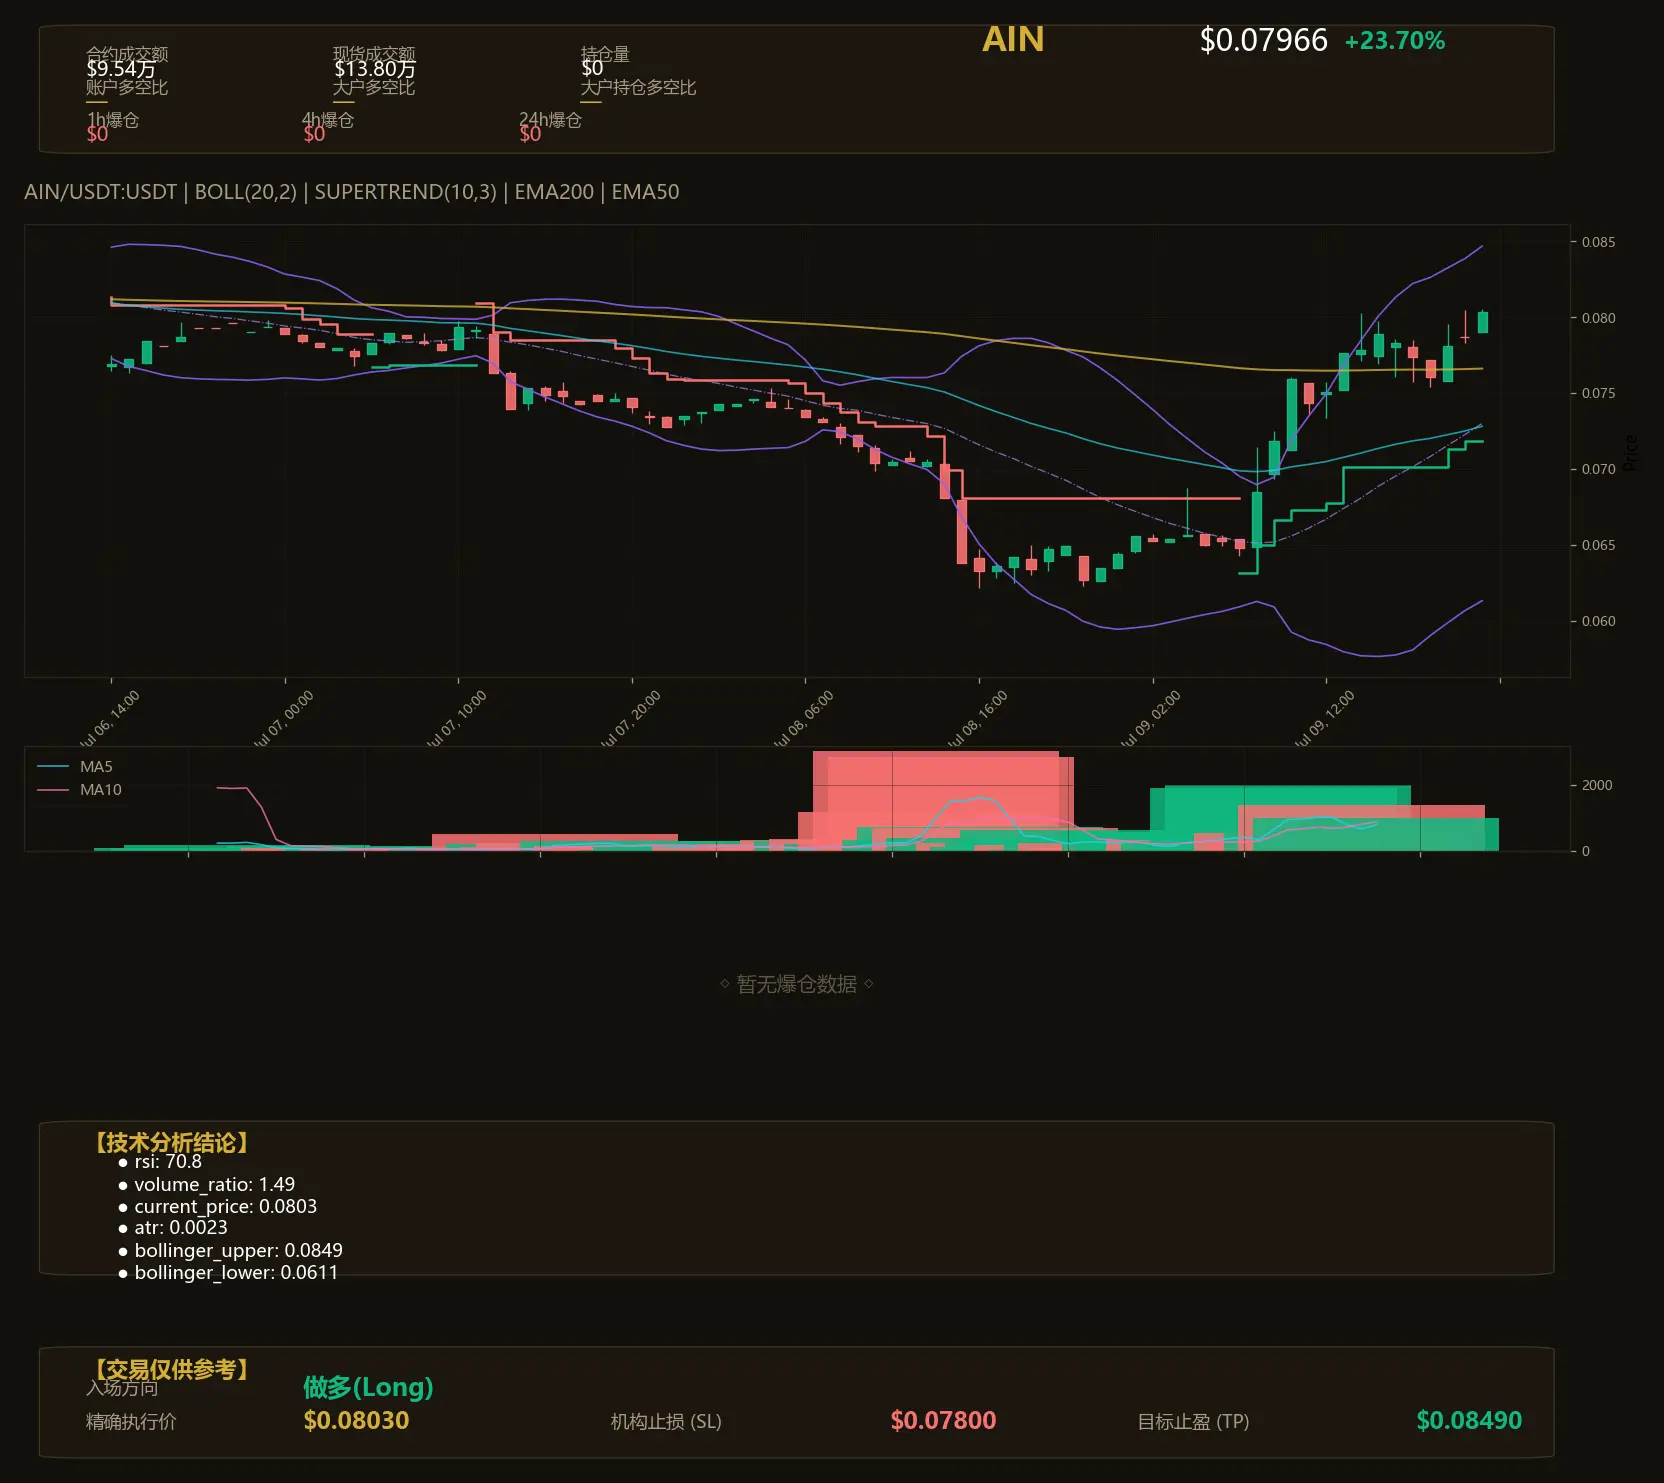This screenshot has width=1664, height=1483.
Task: Click the 机构止损 (SL) label
Action: pyautogui.click(x=666, y=1421)
